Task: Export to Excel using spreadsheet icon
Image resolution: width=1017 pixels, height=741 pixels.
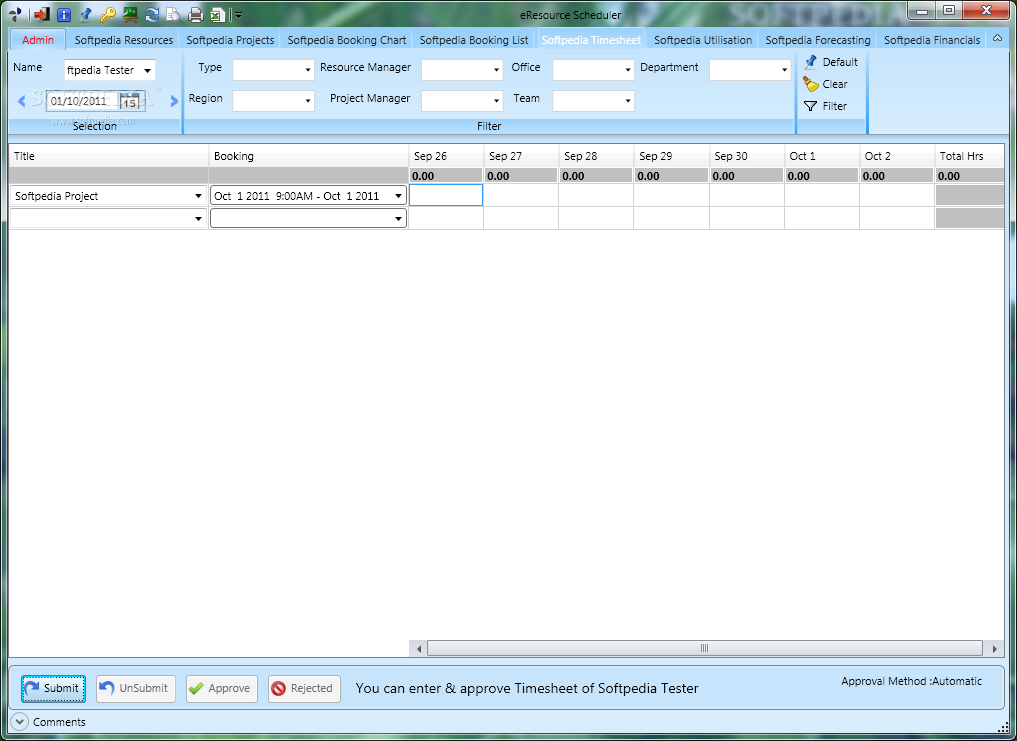Action: 217,14
